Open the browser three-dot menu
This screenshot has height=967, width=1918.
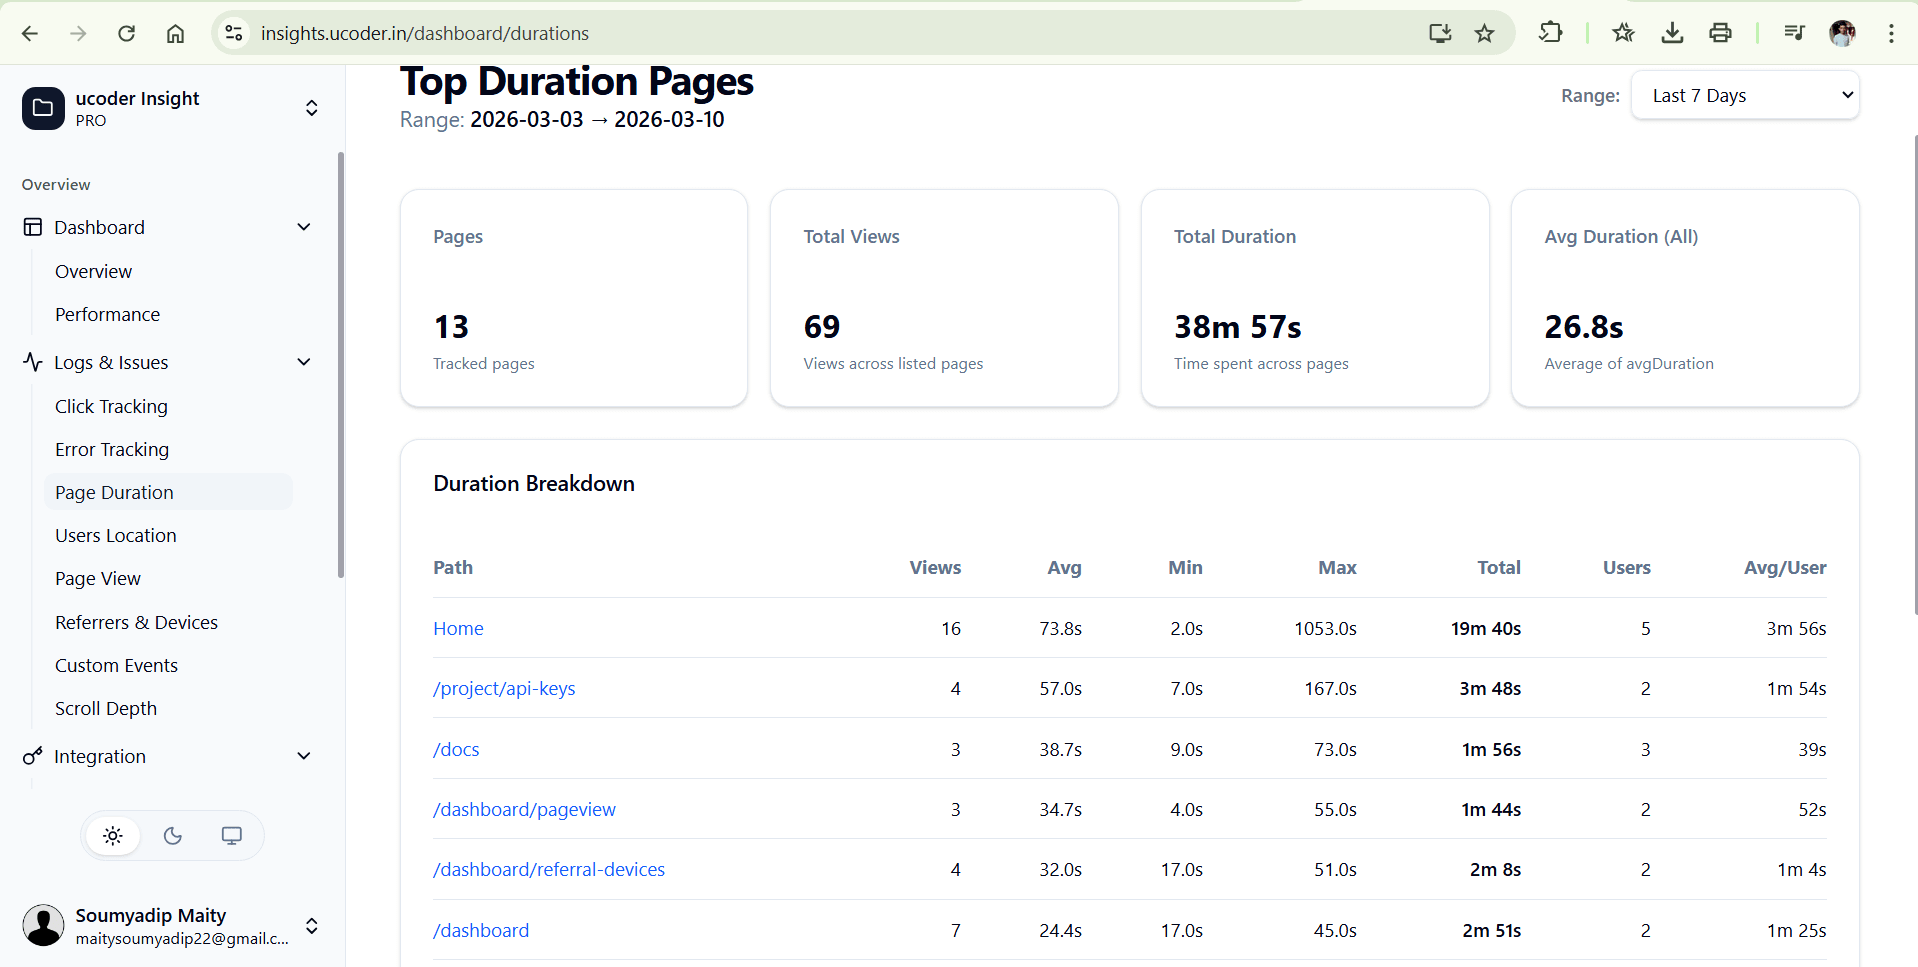[x=1891, y=33]
